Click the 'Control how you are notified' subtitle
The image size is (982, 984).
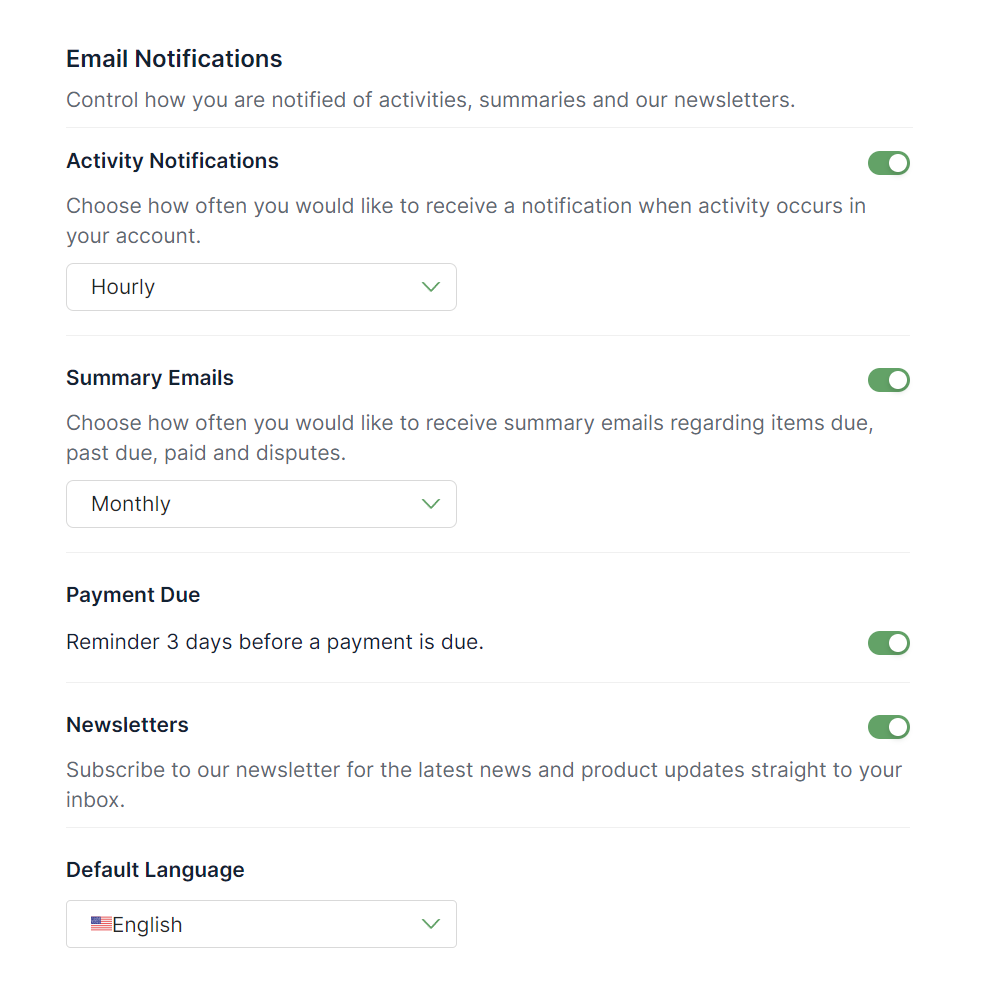[430, 100]
